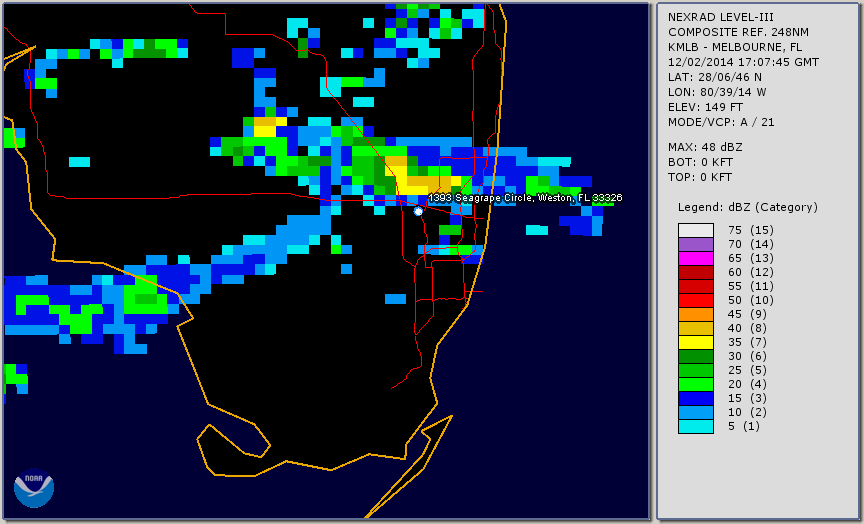The height and width of the screenshot is (524, 864).
Task: Click the 'KMLB - MELBOURNE, FL' station text
Action: 735,47
